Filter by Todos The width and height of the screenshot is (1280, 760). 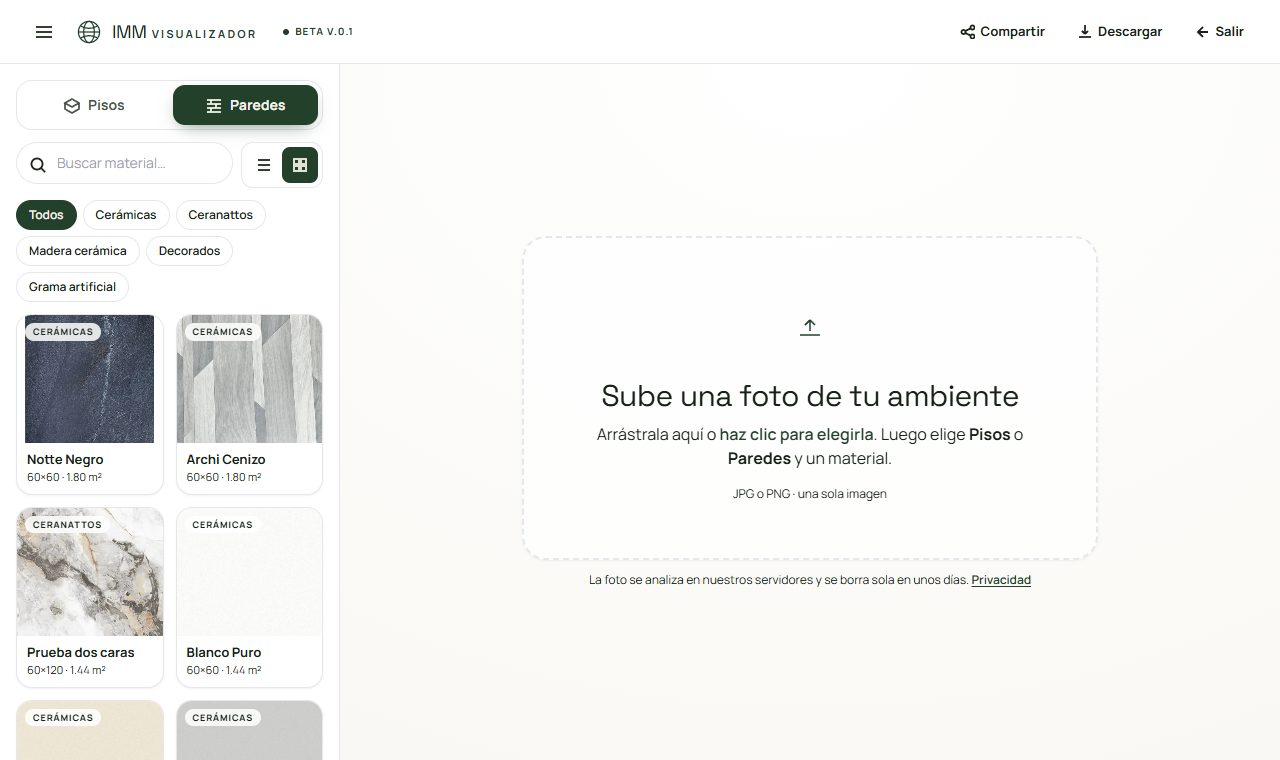46,215
